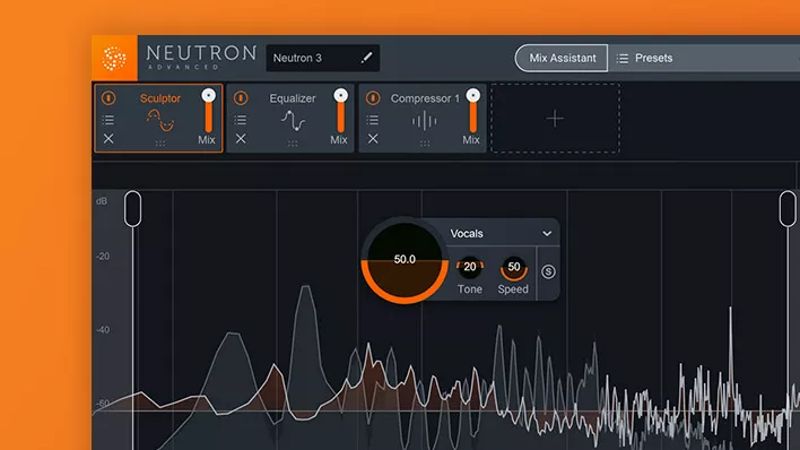The height and width of the screenshot is (450, 800).
Task: Click the Sculptor curve icon
Action: tap(160, 121)
